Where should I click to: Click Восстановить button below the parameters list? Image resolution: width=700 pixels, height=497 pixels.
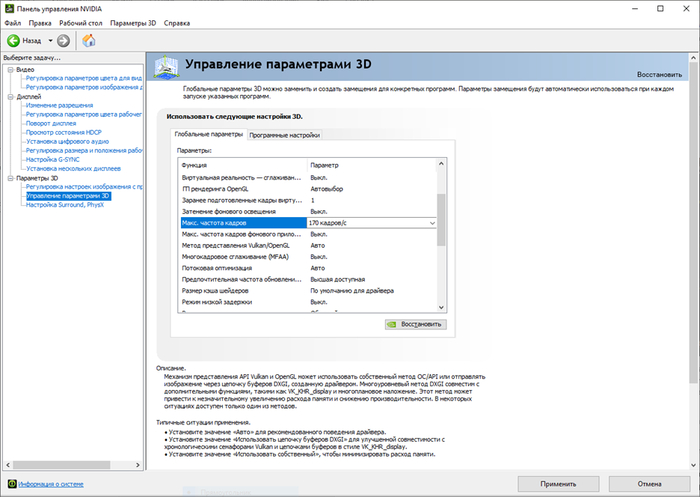click(415, 325)
